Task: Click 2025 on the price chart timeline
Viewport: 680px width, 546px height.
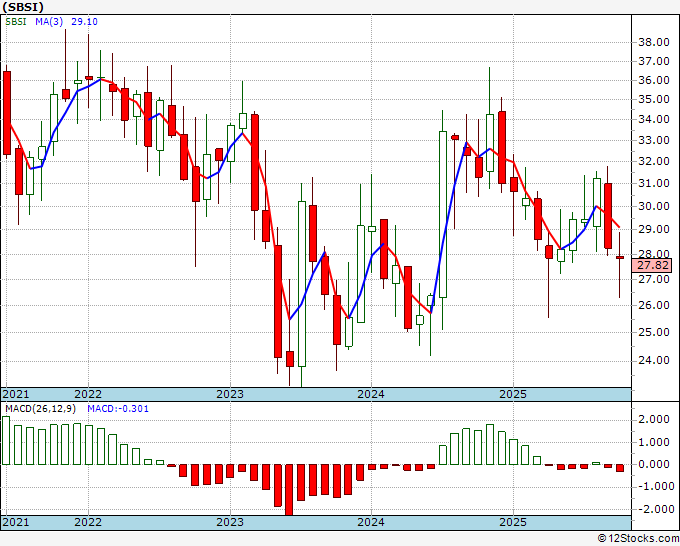Action: coord(513,394)
